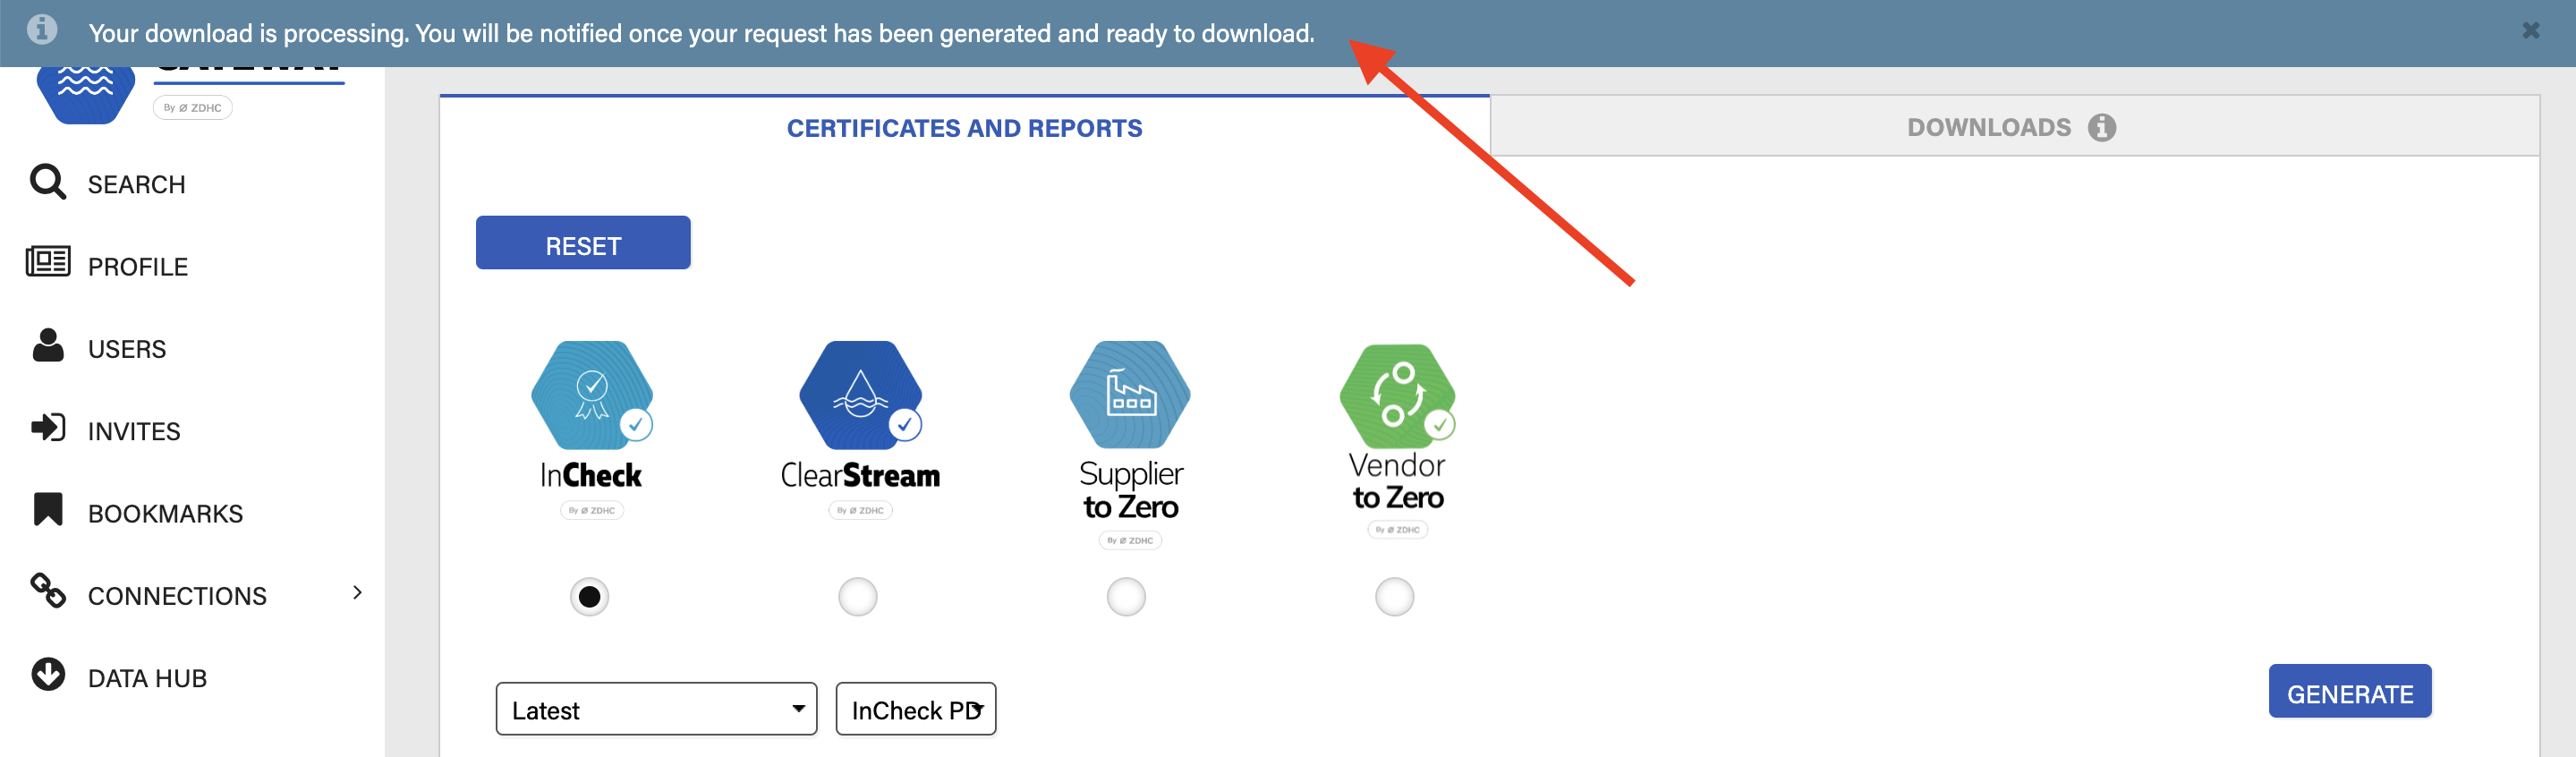
Task: Open the Bookmarks menu item
Action: [x=165, y=514]
